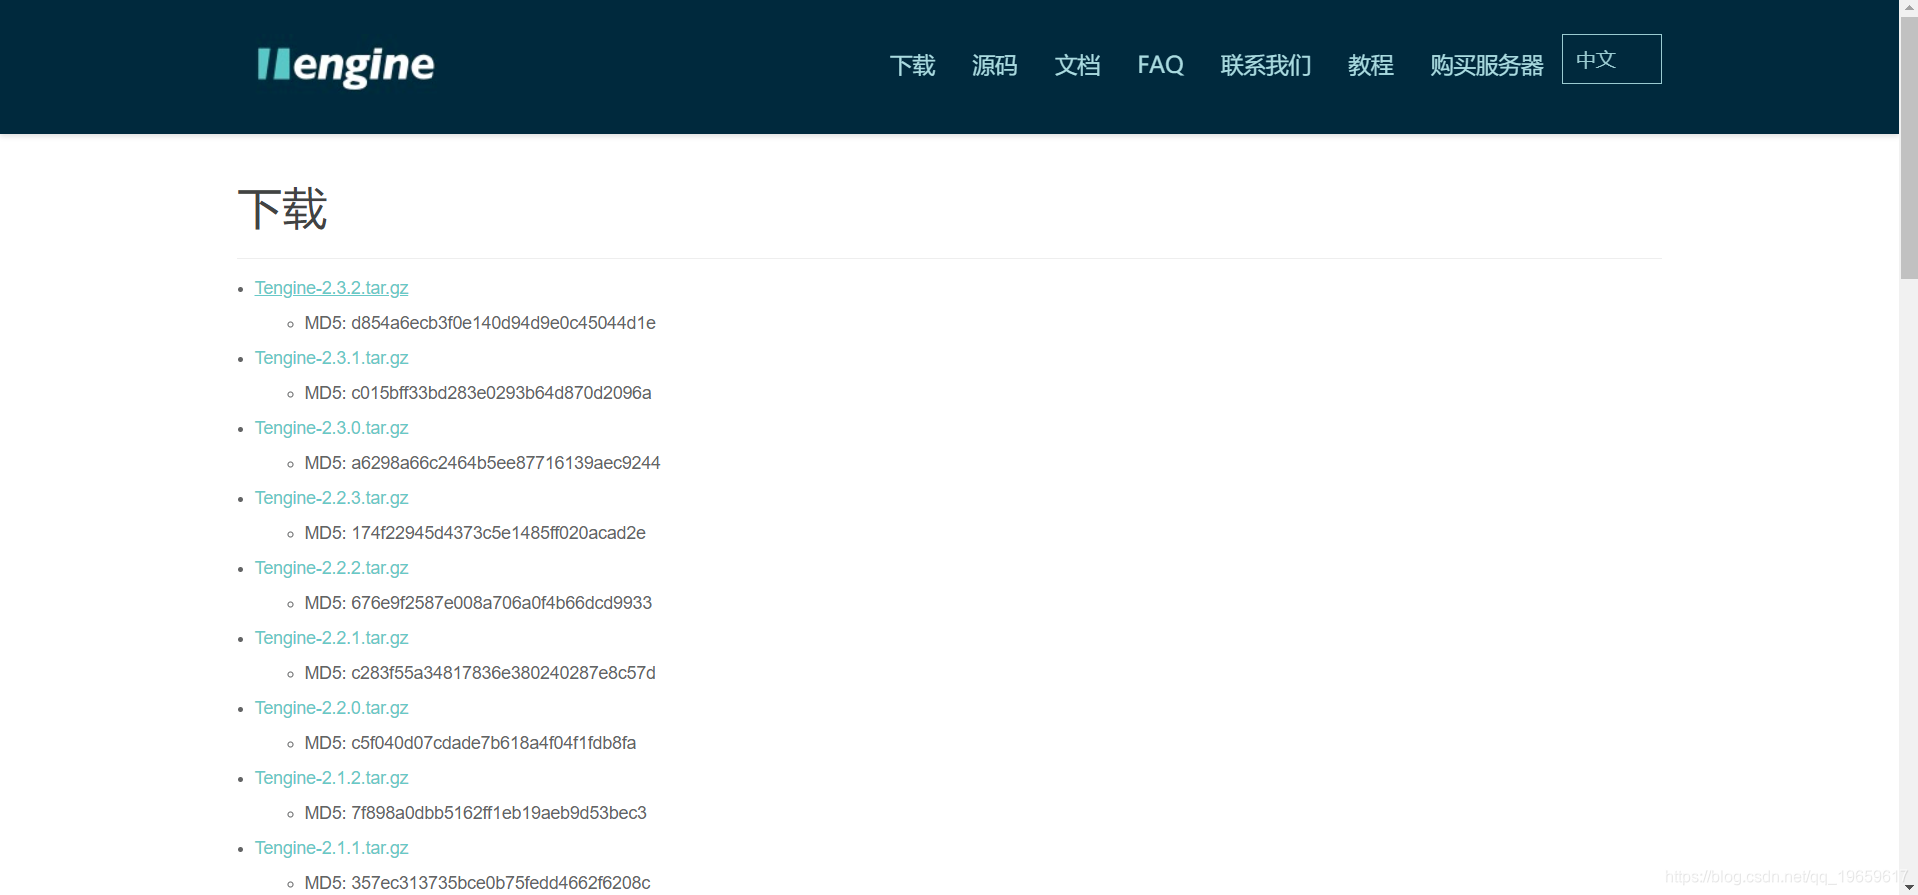Click the vertical scrollbar thumb
Screen dimensions: 1918x895
[1909, 148]
